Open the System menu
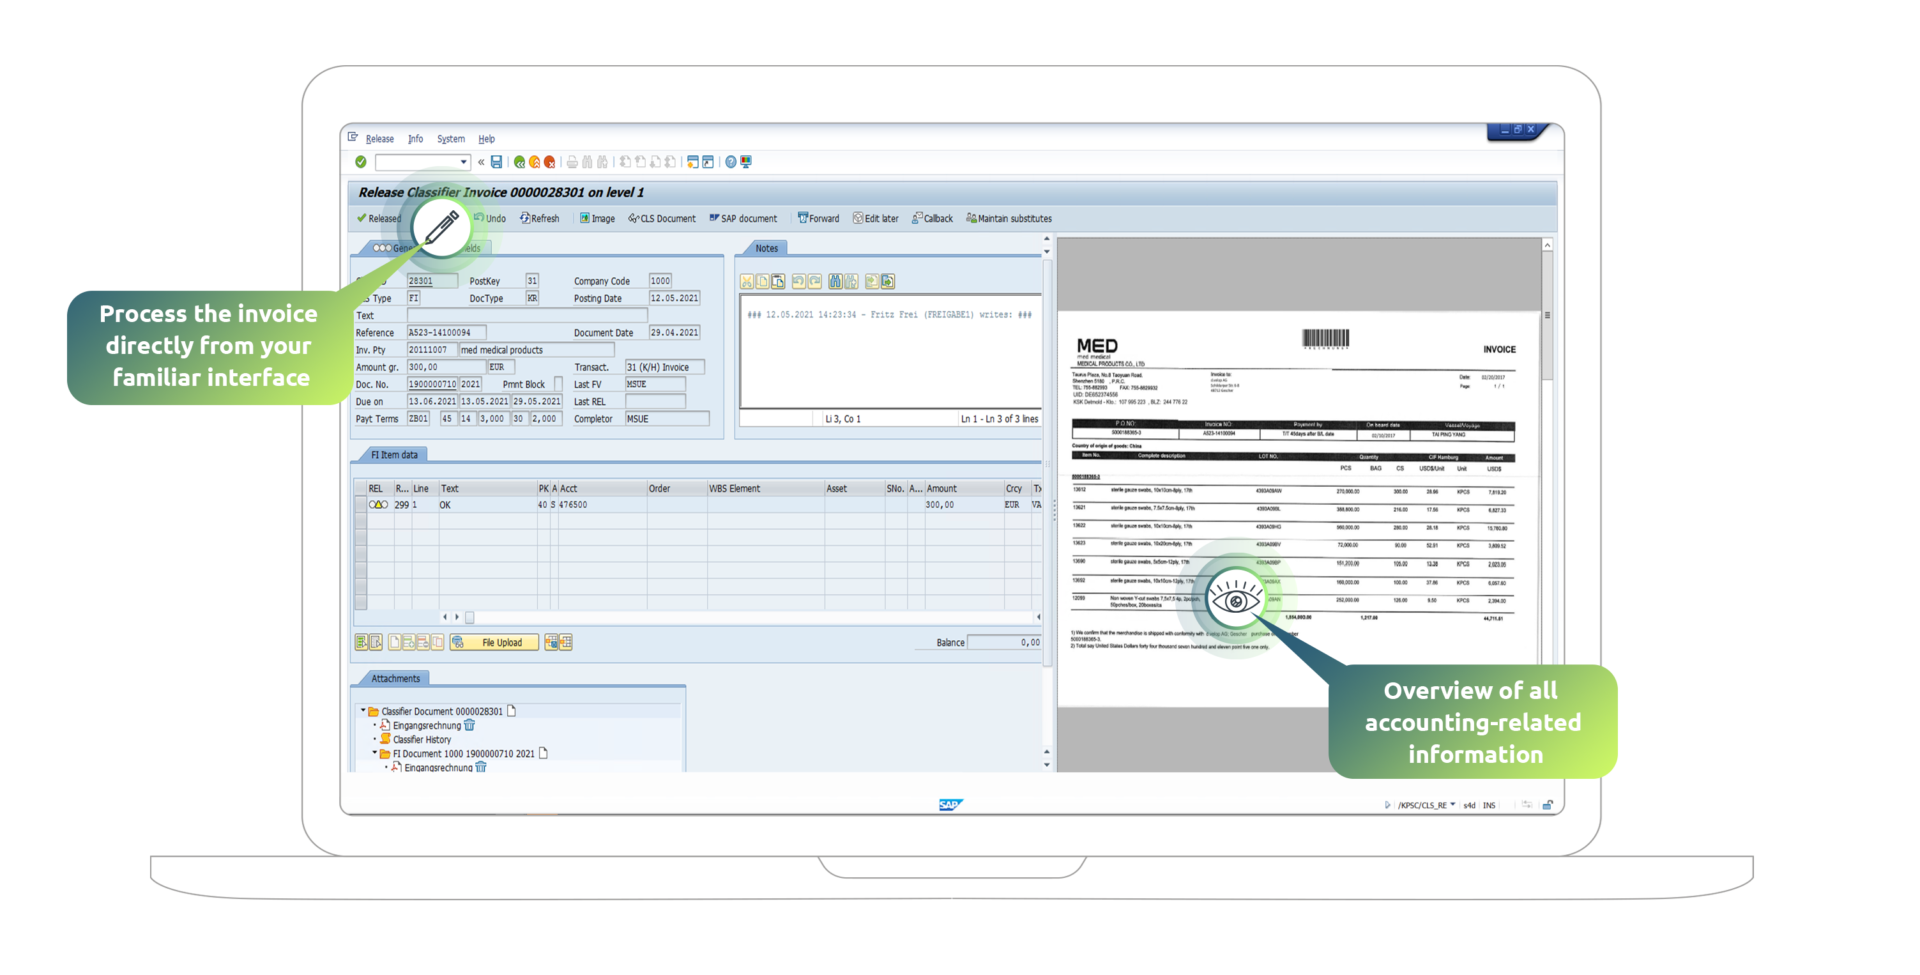 [x=451, y=139]
